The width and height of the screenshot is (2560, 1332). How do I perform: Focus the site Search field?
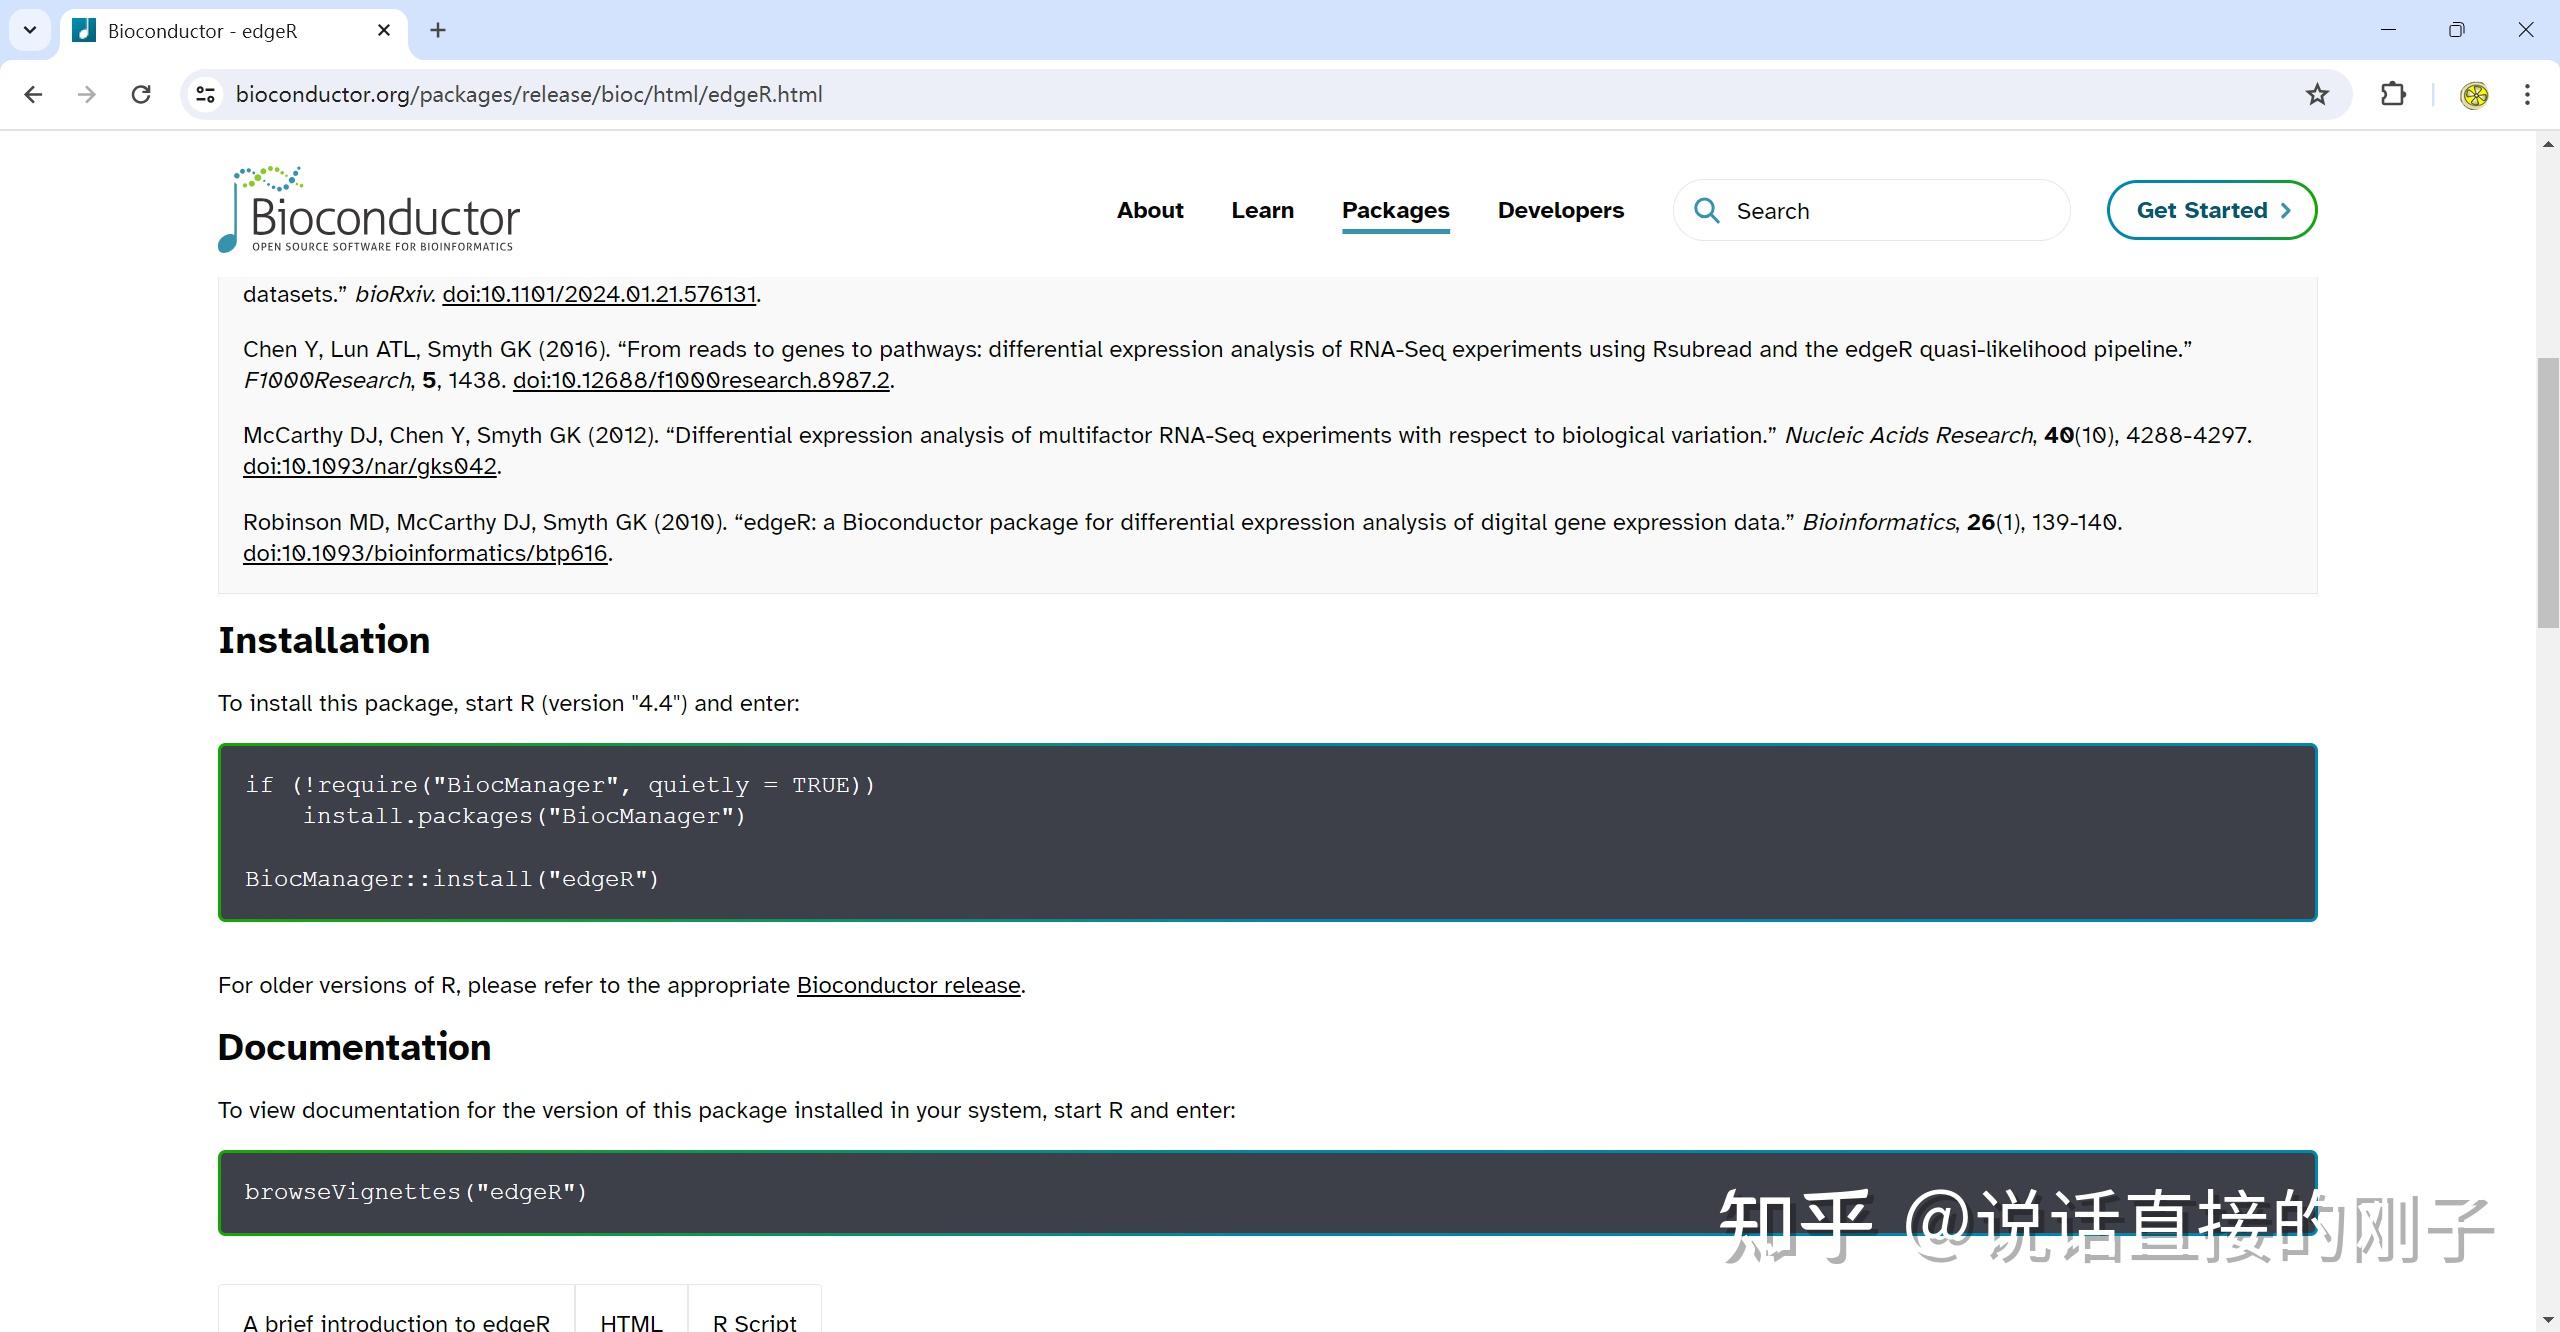(x=1871, y=210)
